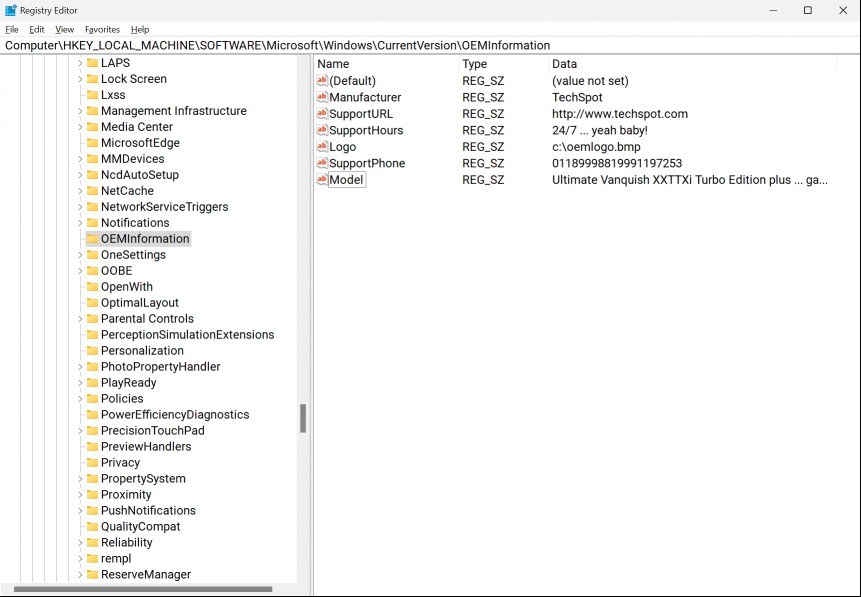Viewport: 861px width, 597px height.
Task: Click the tree pane horizontal scrollbar thumb
Action: (143, 589)
